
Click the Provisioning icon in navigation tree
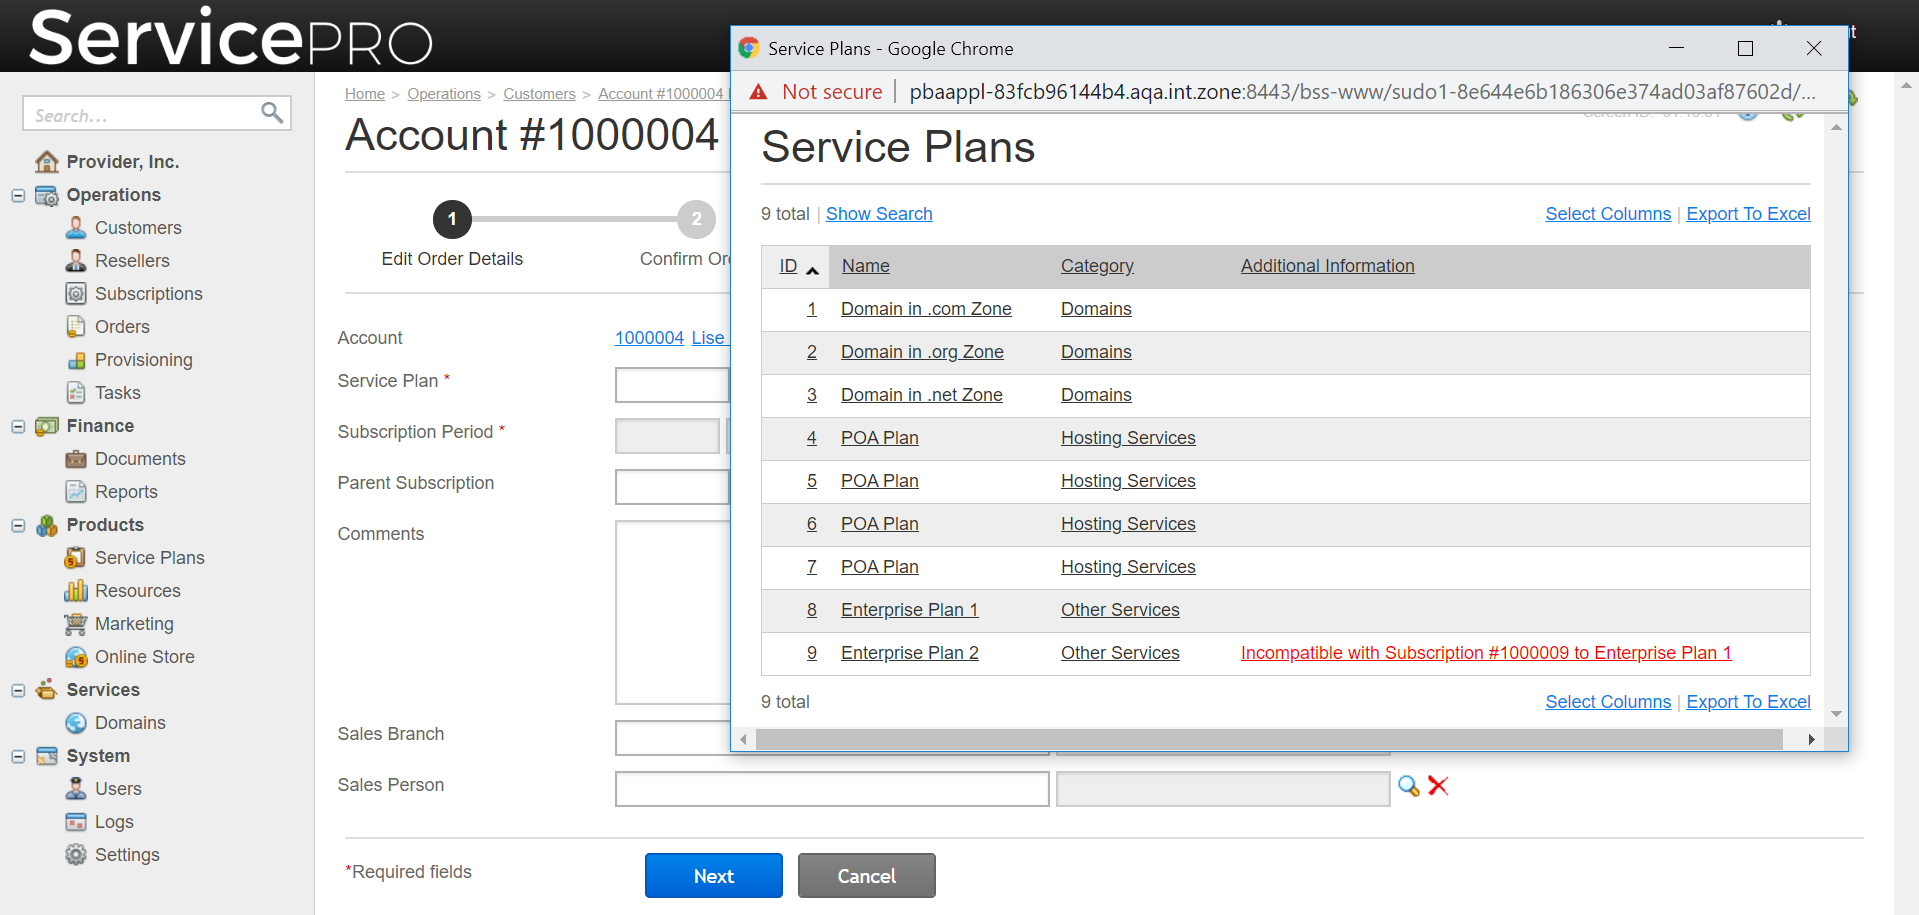pos(76,360)
